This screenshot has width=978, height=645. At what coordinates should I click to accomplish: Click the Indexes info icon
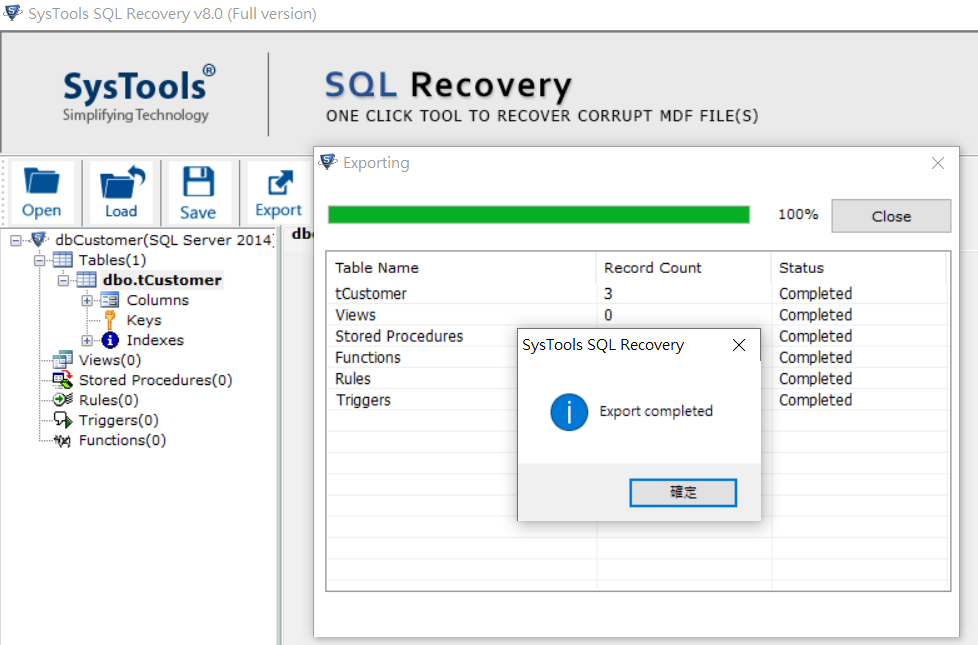click(110, 340)
